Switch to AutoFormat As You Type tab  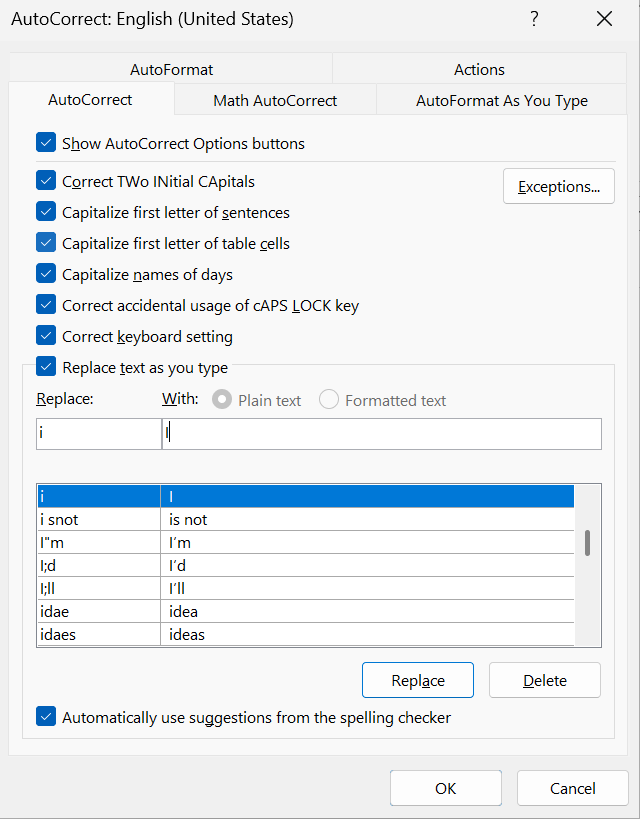500,100
